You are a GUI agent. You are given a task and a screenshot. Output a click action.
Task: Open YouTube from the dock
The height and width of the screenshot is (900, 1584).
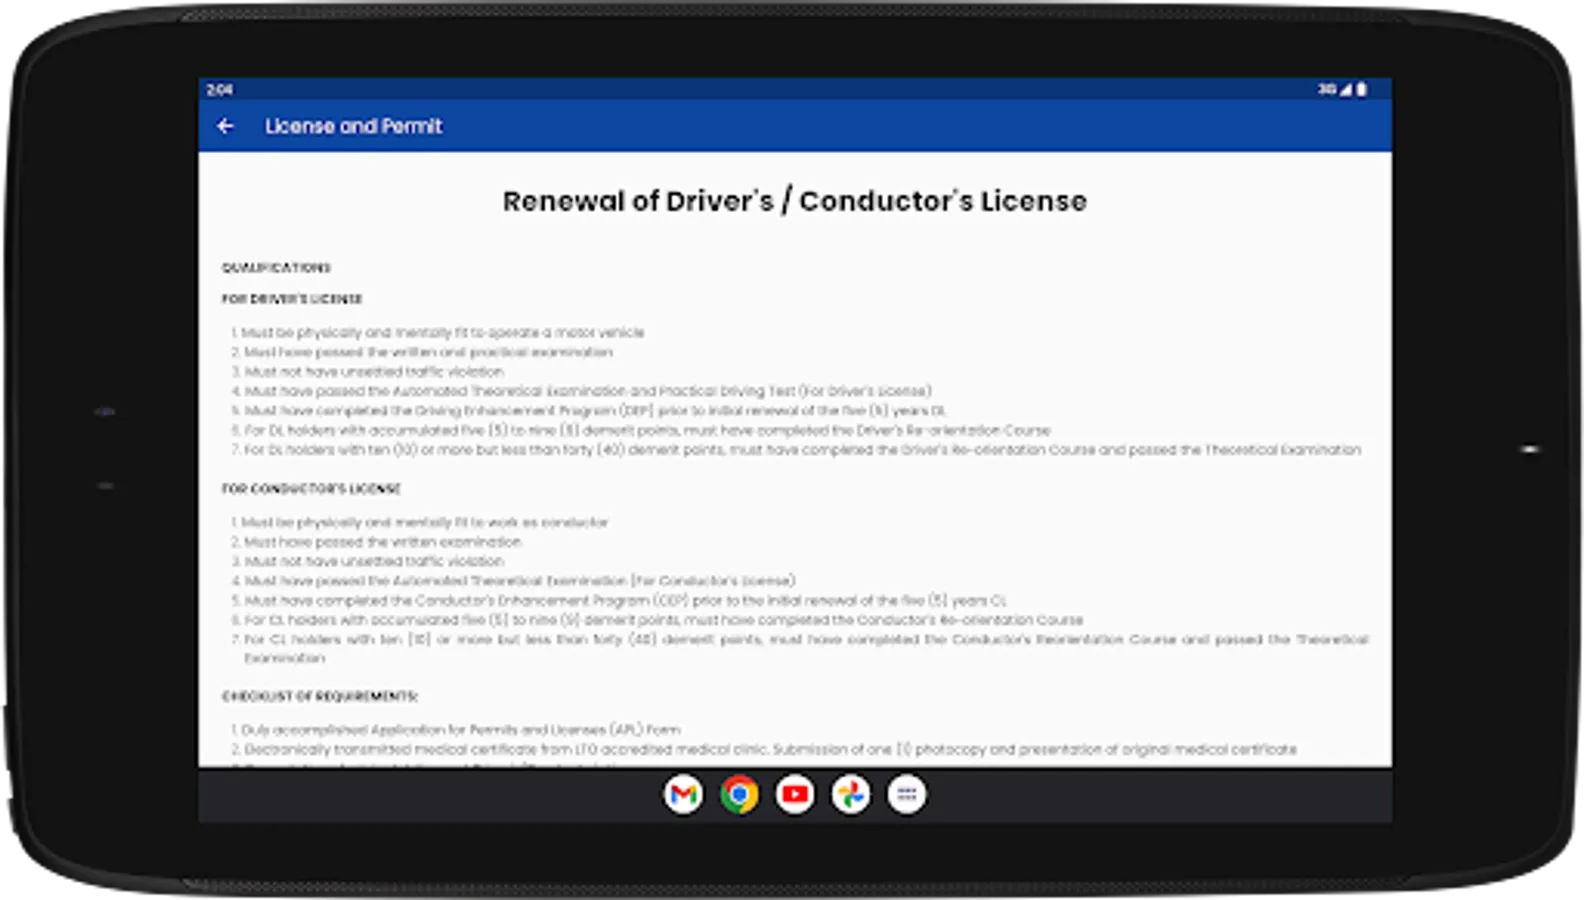coord(795,795)
